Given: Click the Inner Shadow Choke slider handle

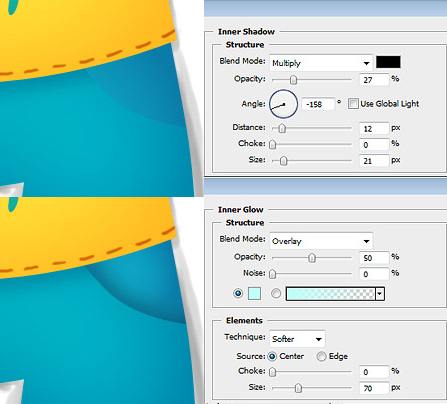Looking at the screenshot, I should coord(273,144).
